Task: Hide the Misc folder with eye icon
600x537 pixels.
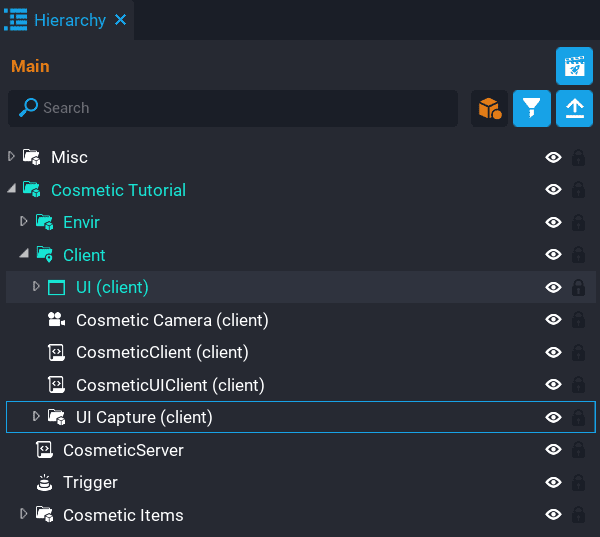Action: tap(552, 158)
